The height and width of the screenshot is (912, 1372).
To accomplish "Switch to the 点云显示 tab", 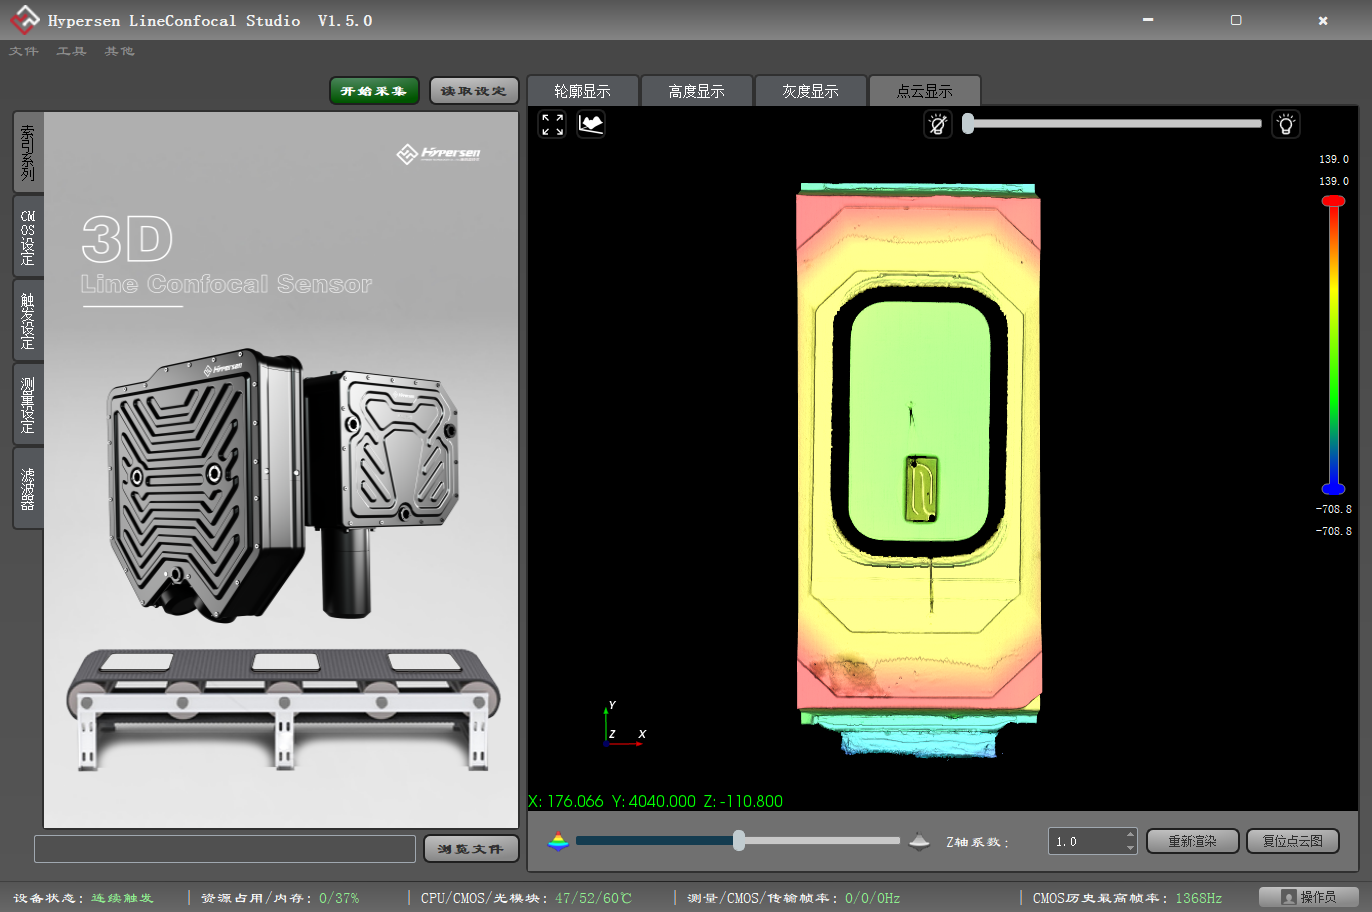I will coord(925,91).
